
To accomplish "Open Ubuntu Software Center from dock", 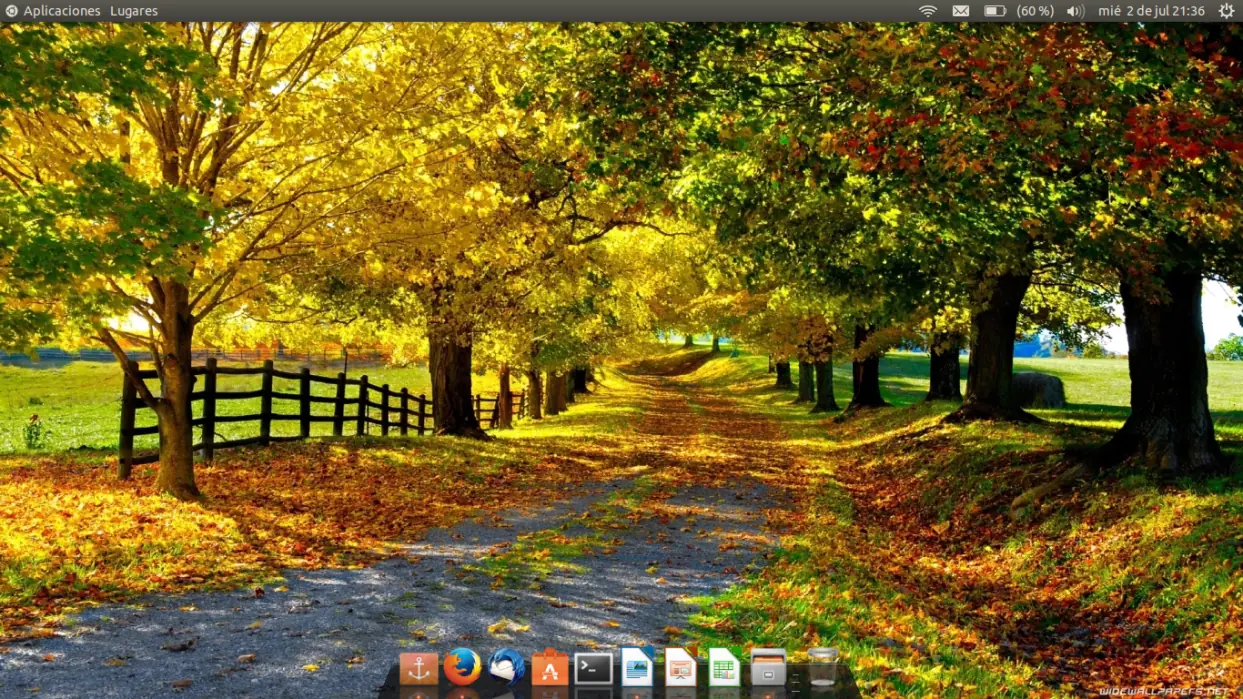I will 550,667.
